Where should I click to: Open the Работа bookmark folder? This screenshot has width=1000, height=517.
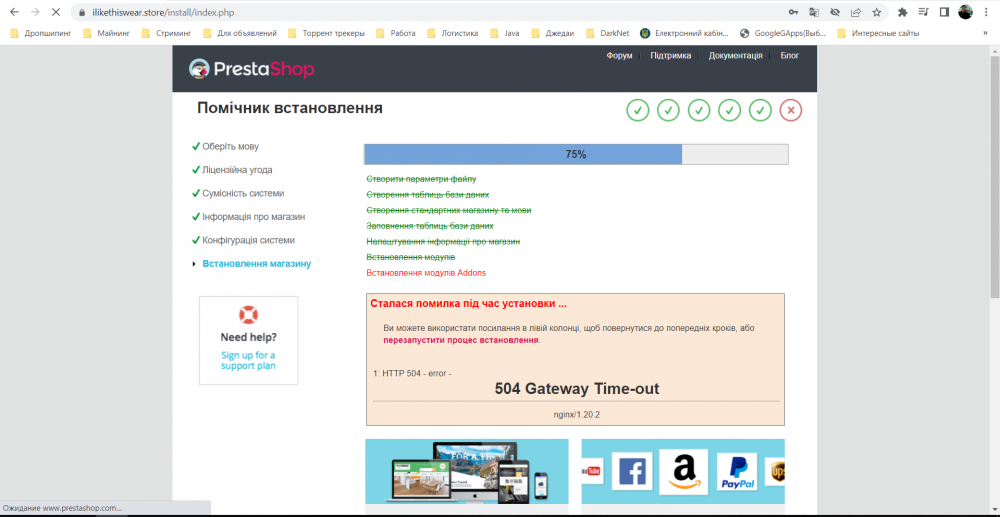pyautogui.click(x=396, y=33)
